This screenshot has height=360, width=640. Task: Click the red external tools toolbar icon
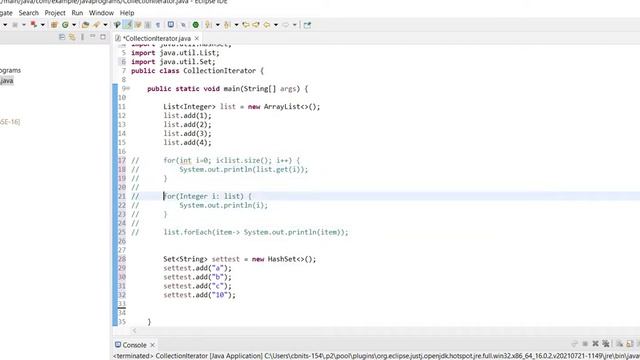[33, 24]
